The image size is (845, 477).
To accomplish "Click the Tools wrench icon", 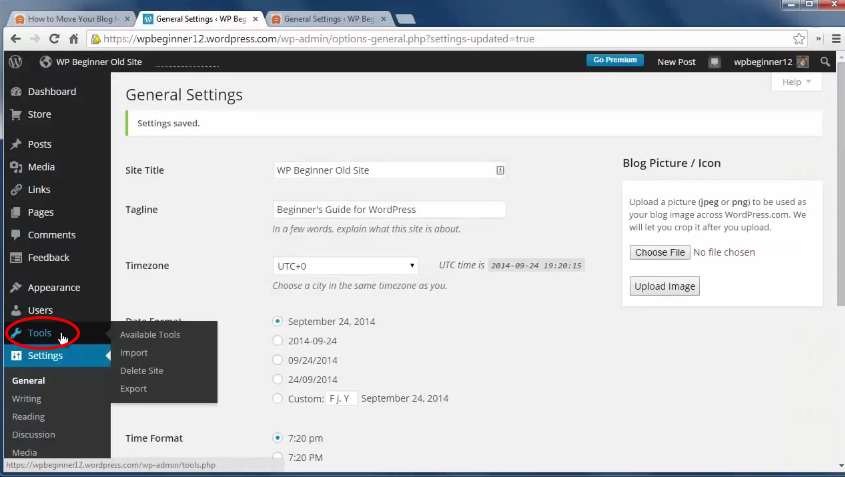I will (x=16, y=333).
